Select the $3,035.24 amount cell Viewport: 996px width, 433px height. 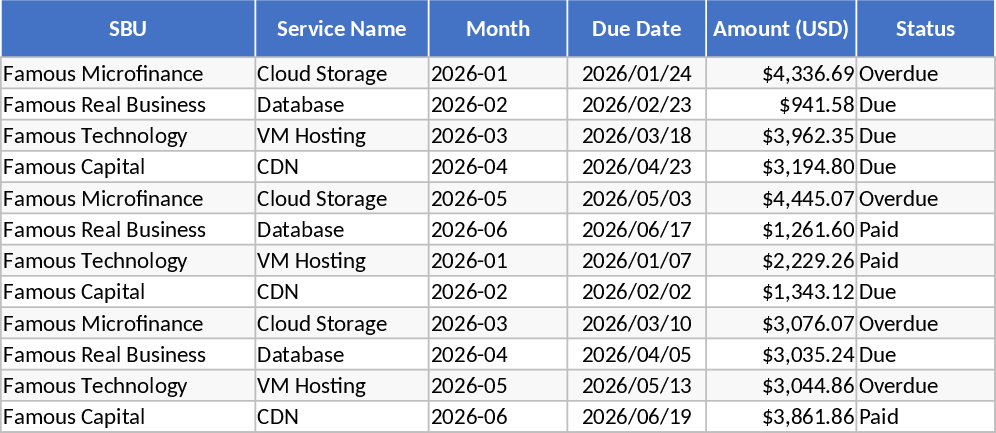781,355
